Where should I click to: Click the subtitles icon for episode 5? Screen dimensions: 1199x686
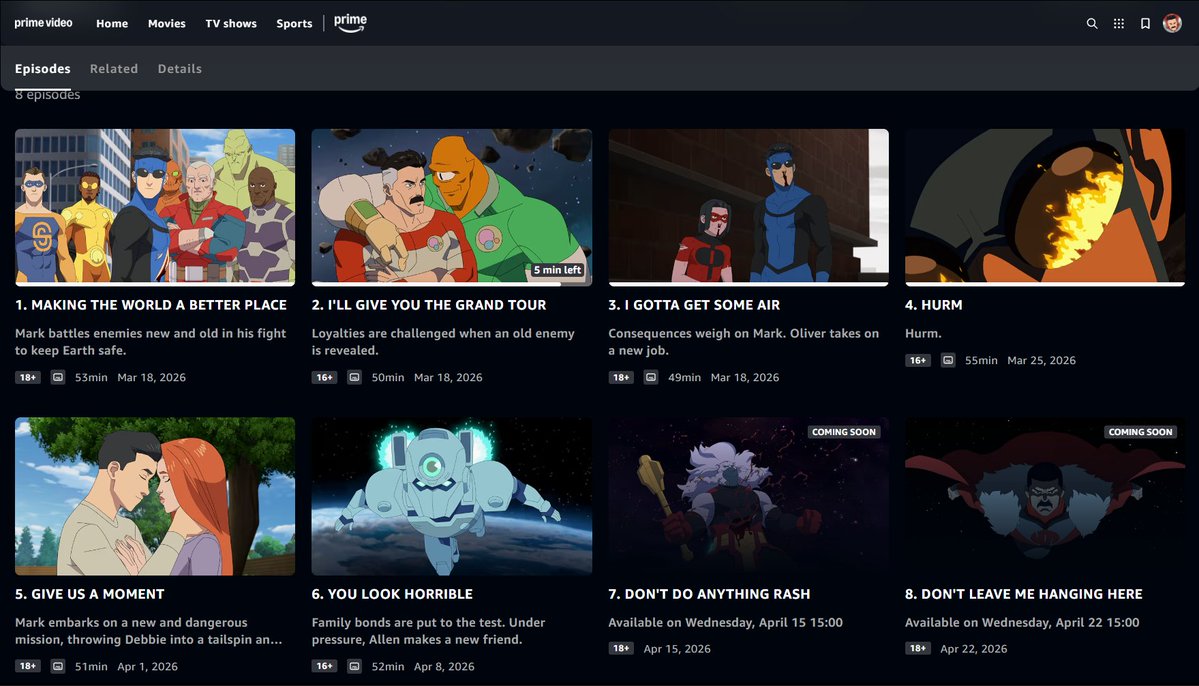pyautogui.click(x=58, y=666)
